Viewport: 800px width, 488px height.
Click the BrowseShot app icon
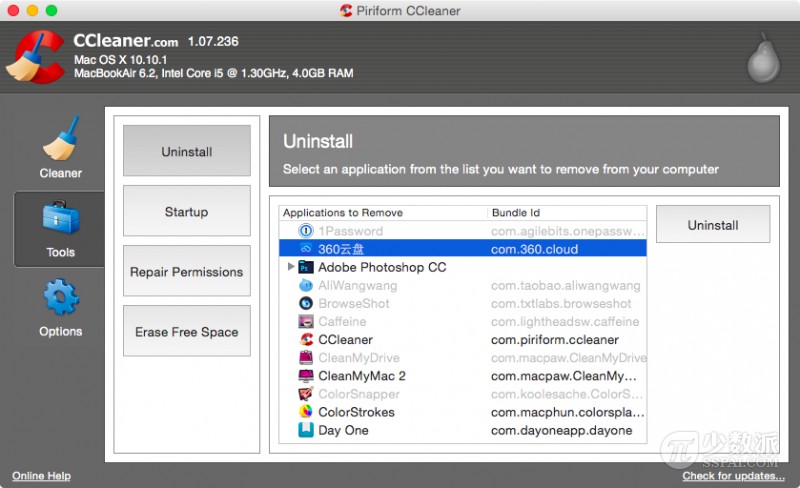click(x=306, y=304)
